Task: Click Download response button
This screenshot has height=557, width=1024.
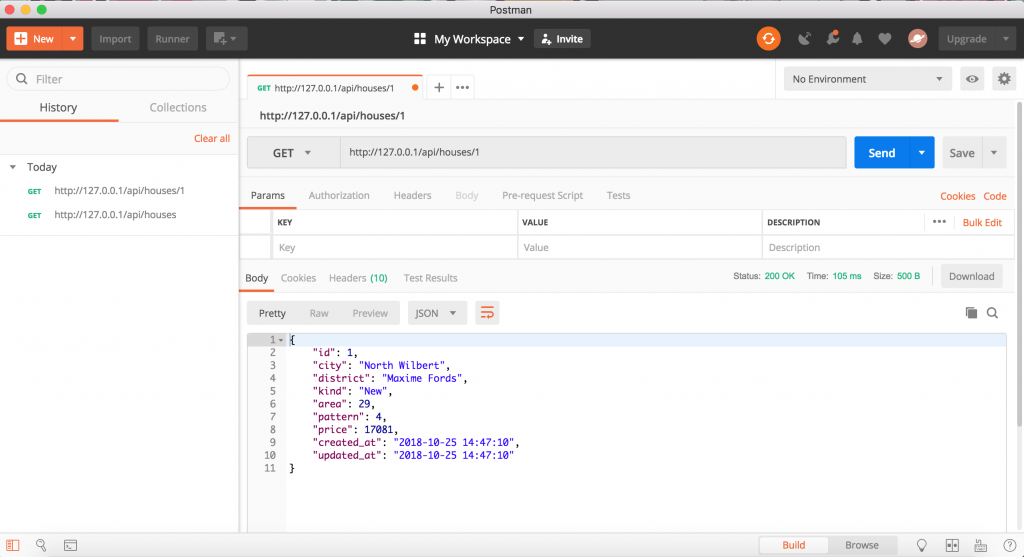Action: tap(971, 276)
